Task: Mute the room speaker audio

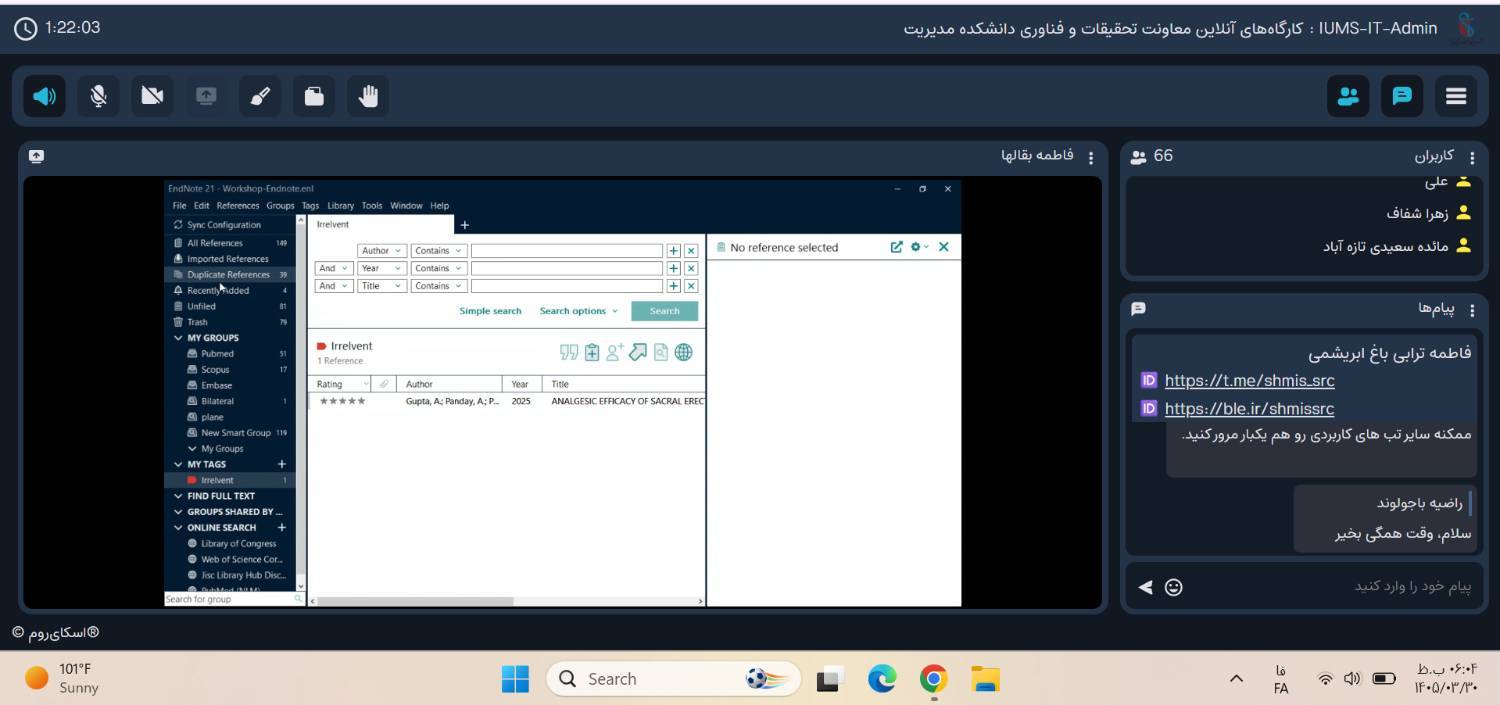Action: point(44,96)
